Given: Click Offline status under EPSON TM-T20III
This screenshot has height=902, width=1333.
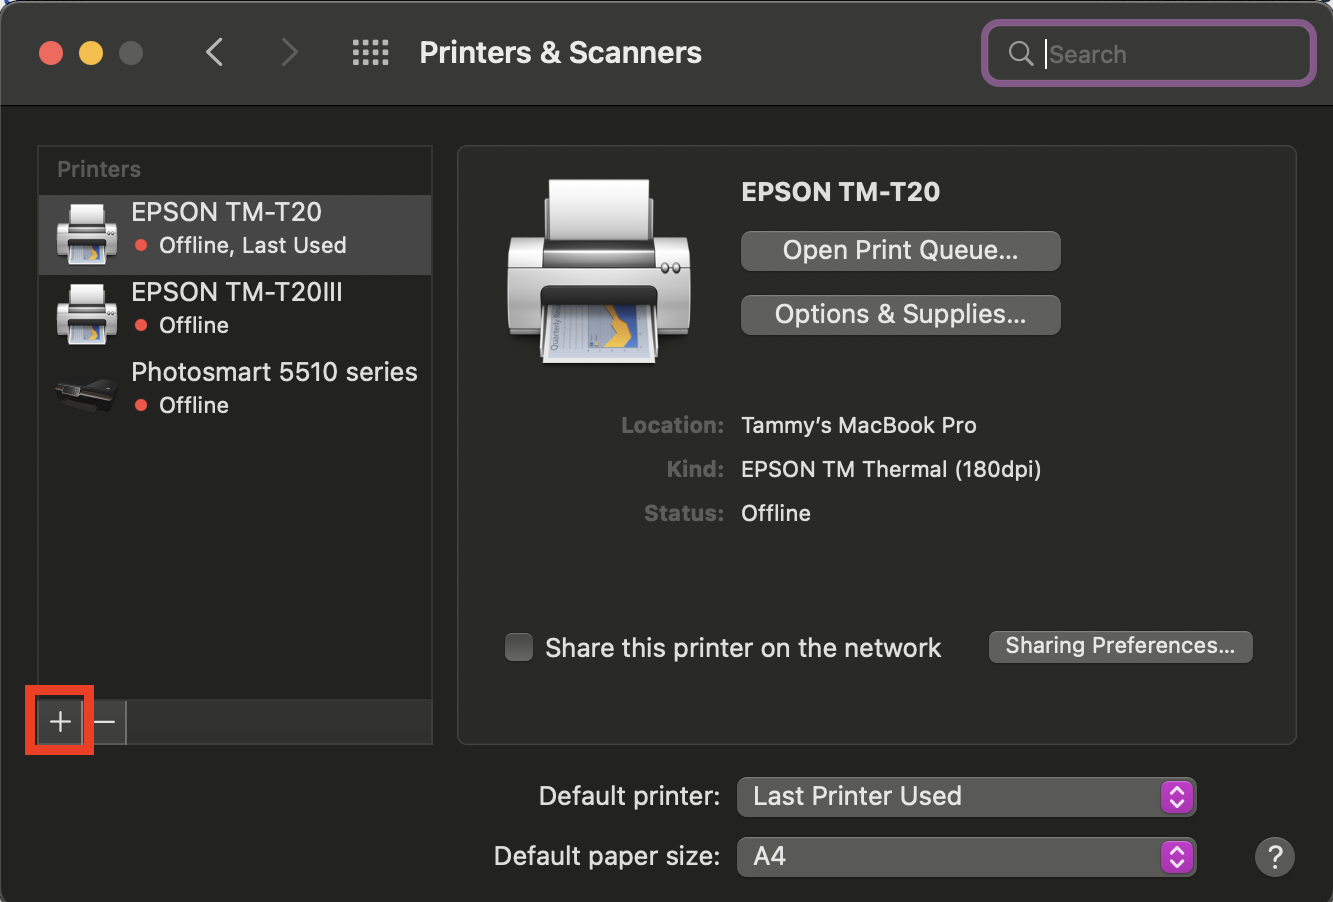Looking at the screenshot, I should [194, 325].
